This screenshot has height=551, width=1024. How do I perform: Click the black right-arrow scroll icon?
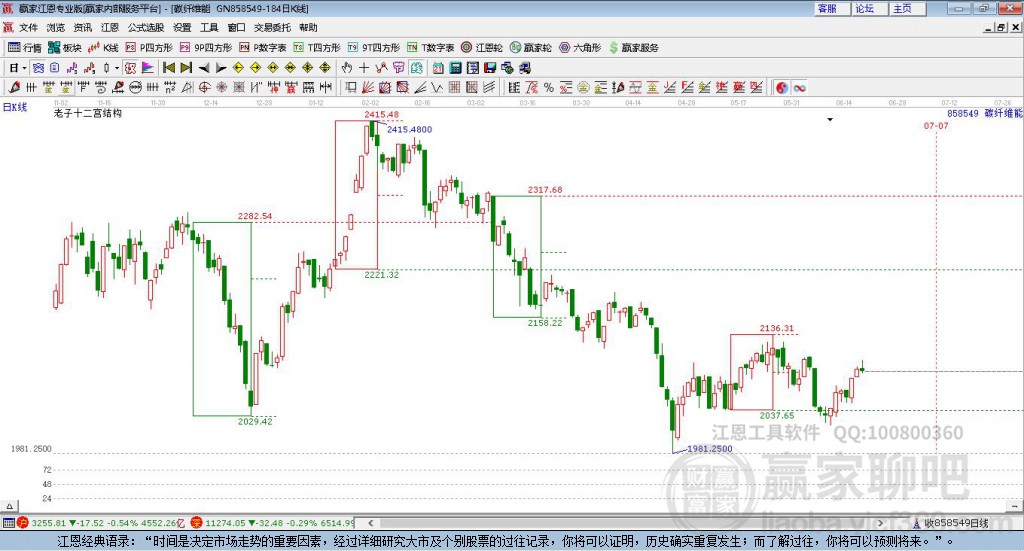point(221,68)
